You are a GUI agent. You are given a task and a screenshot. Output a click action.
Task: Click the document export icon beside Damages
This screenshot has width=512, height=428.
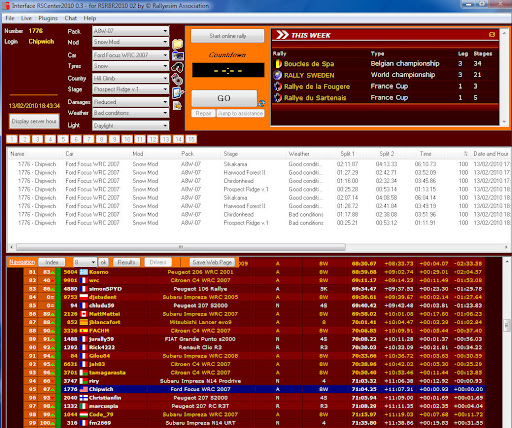pyautogui.click(x=177, y=106)
